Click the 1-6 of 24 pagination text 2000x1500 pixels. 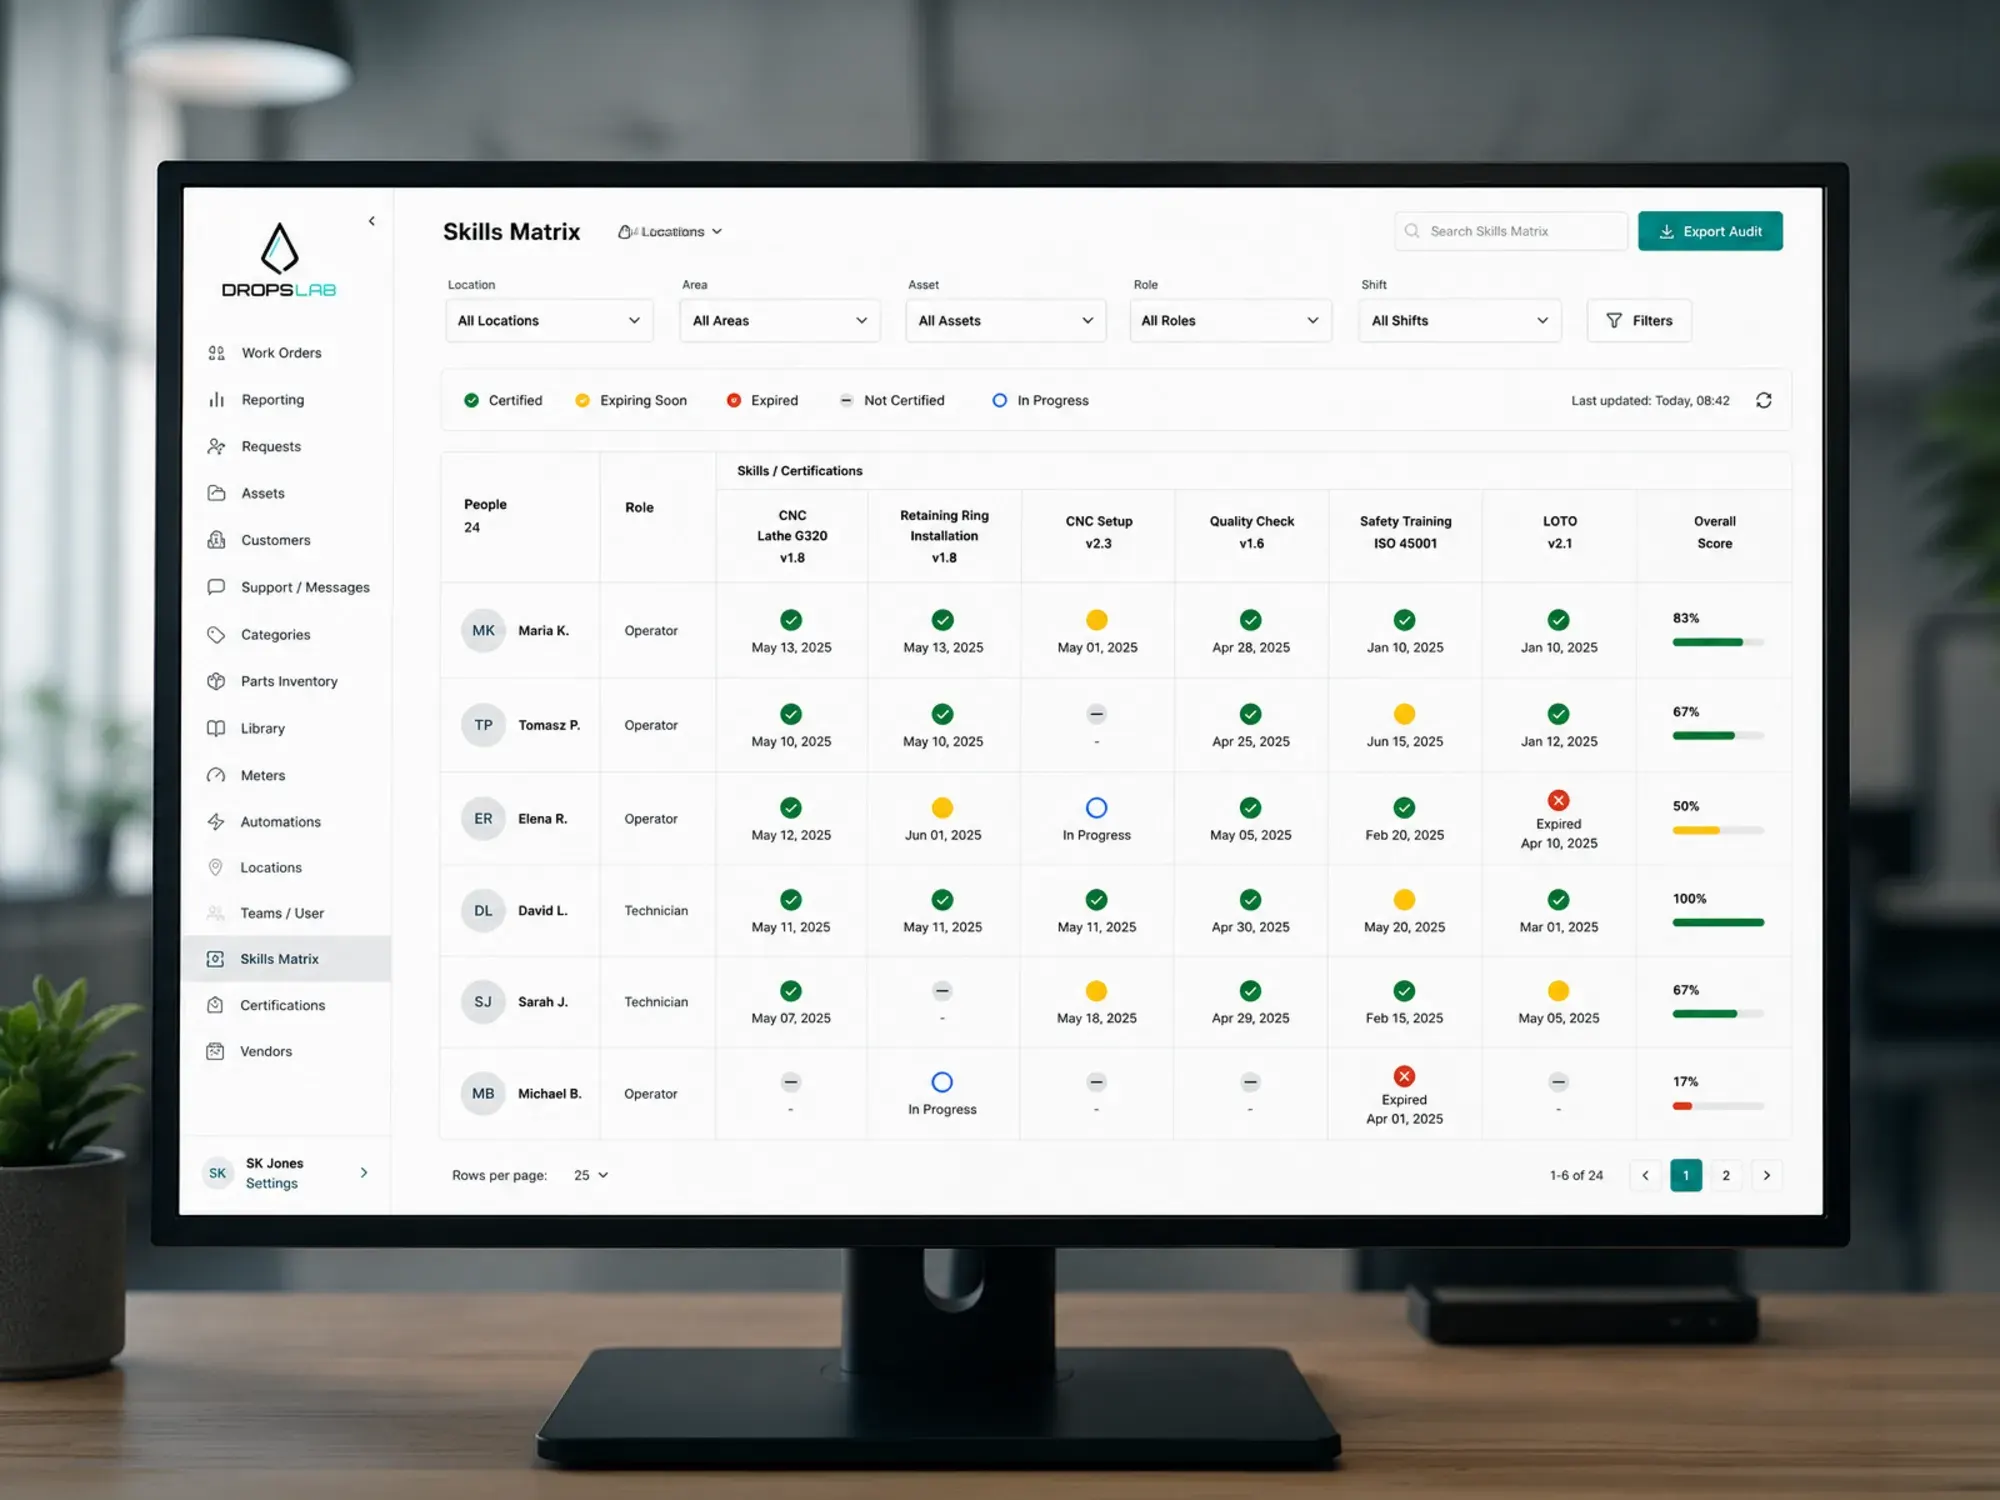(x=1576, y=1175)
